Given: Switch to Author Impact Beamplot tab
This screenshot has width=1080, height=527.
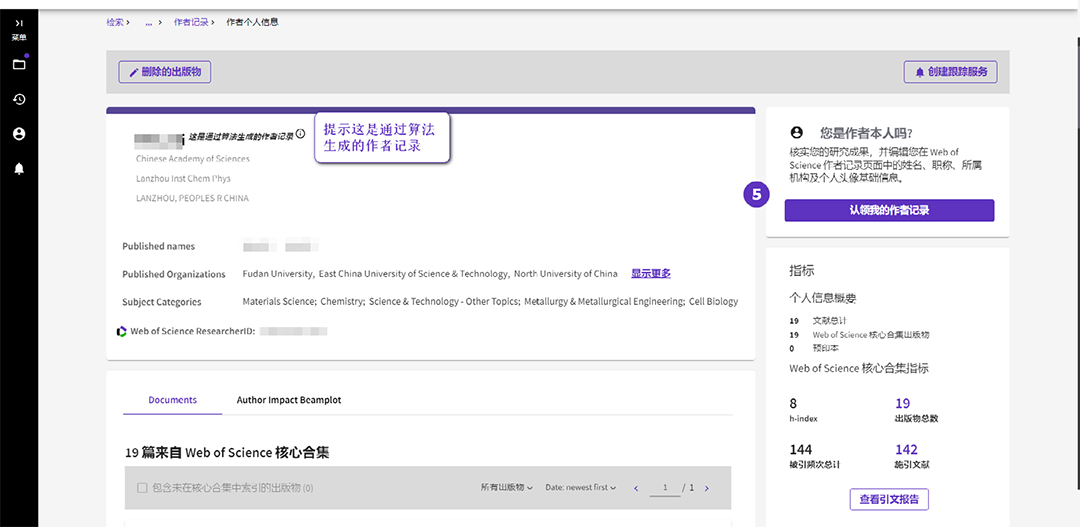Looking at the screenshot, I should pyautogui.click(x=289, y=400).
